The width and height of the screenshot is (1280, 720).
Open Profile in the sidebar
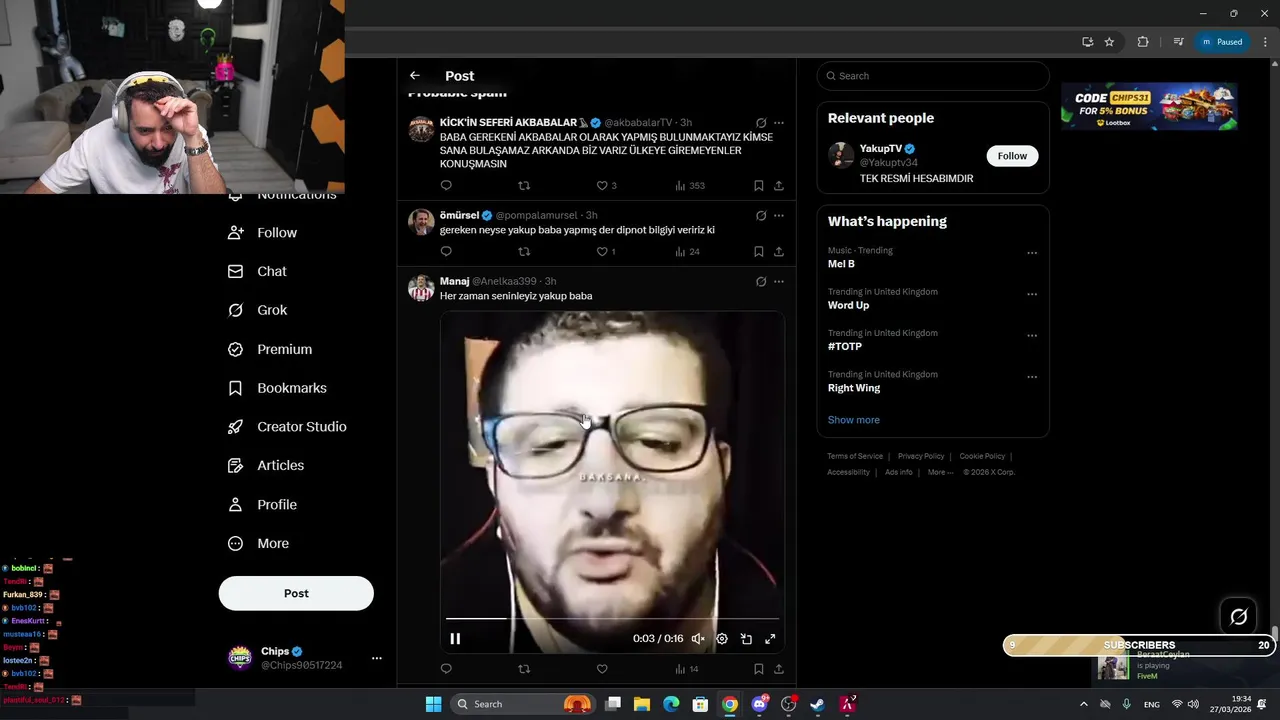263,504
